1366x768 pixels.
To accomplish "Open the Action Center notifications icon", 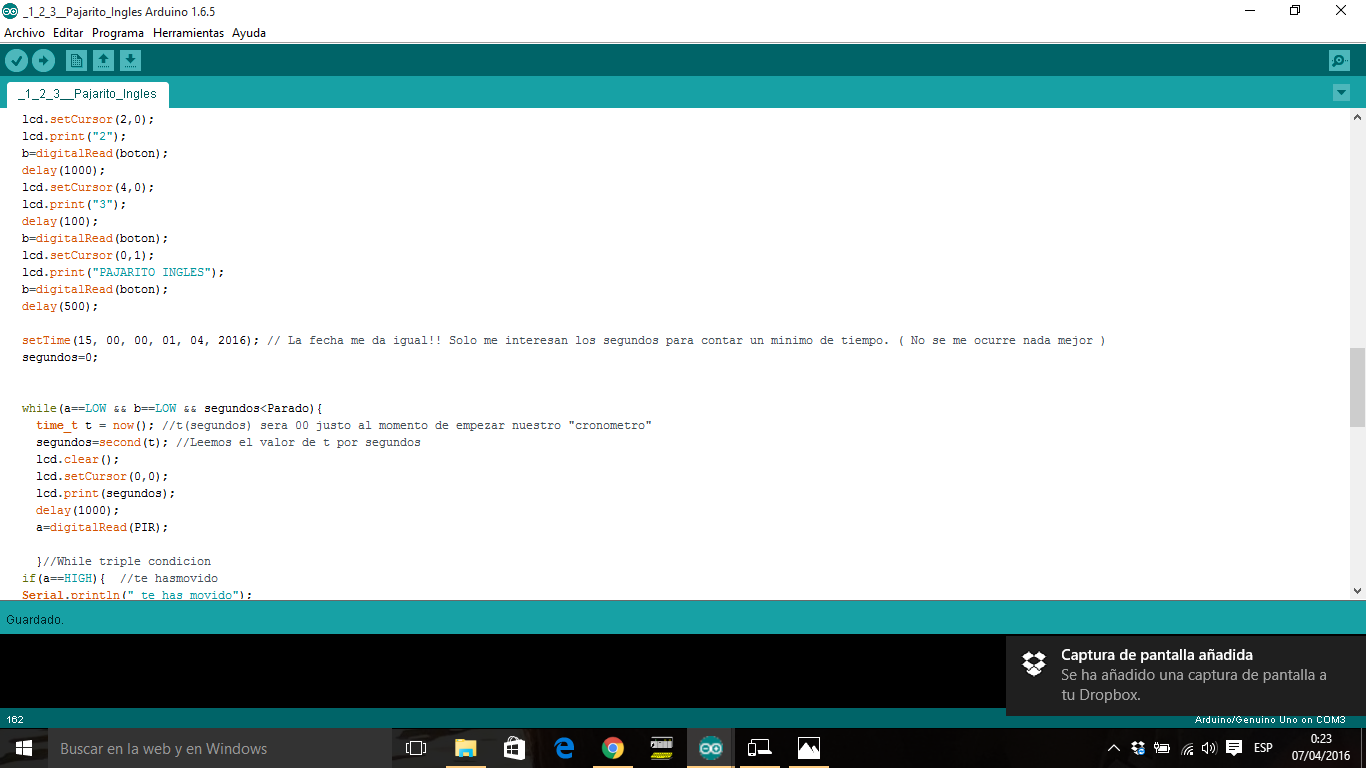I will point(1234,748).
